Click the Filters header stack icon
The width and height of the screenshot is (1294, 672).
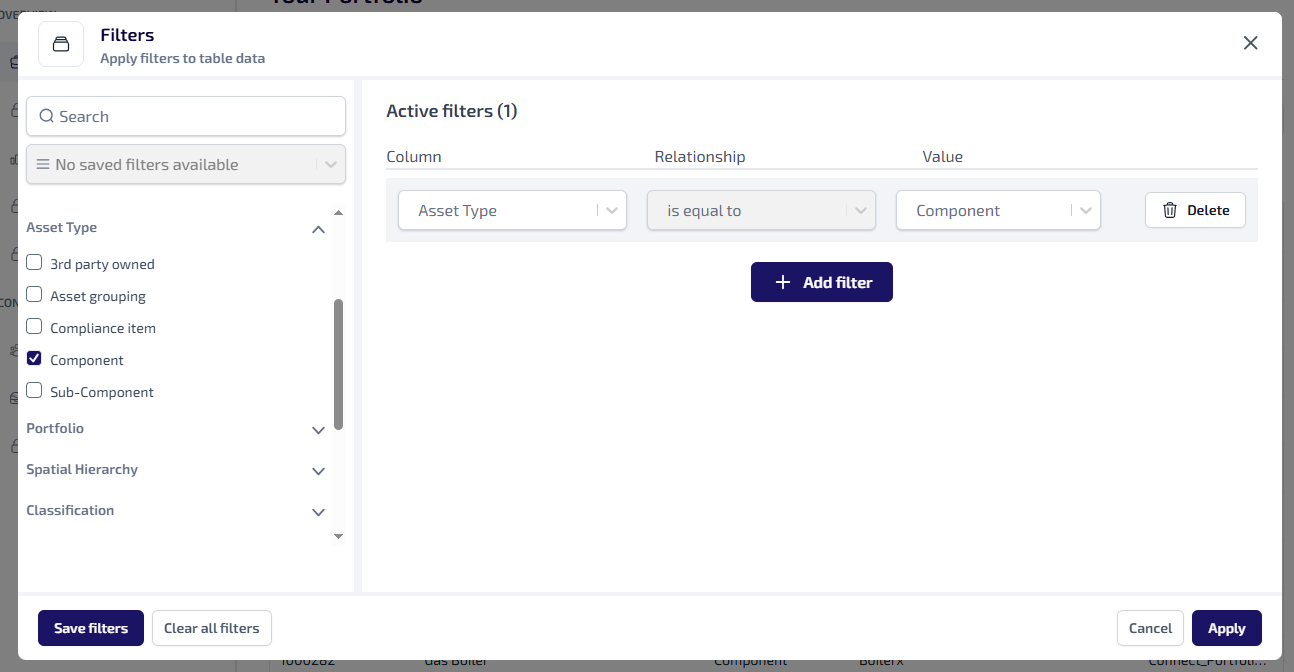coord(61,45)
